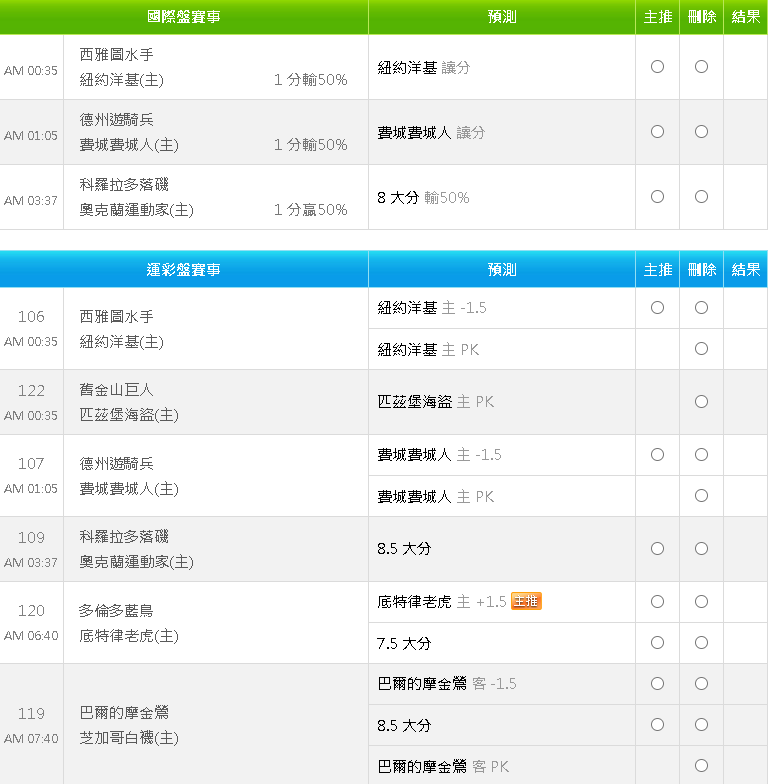Click the 國際盤賽事 header
Viewport: 768px width, 784px height.
184,17
